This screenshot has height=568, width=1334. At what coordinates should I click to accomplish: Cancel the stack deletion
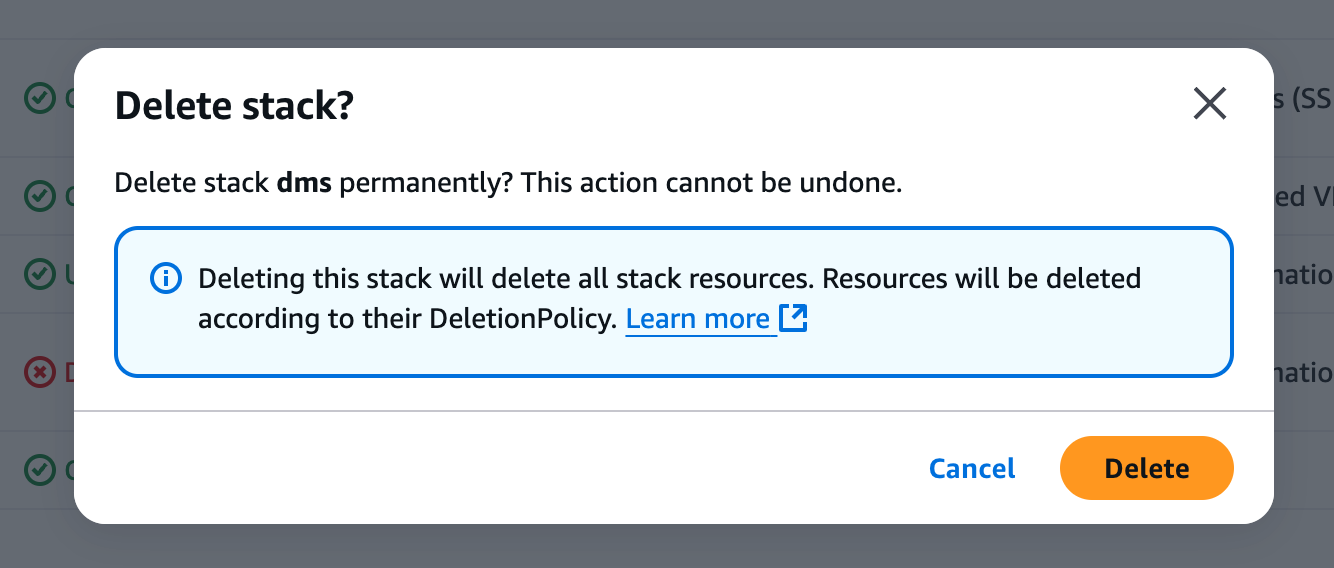[x=972, y=468]
